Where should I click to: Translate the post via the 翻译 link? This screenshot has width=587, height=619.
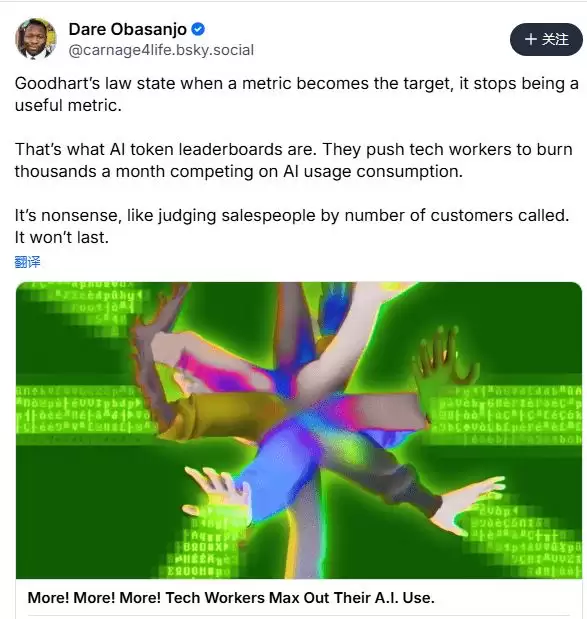[27, 262]
